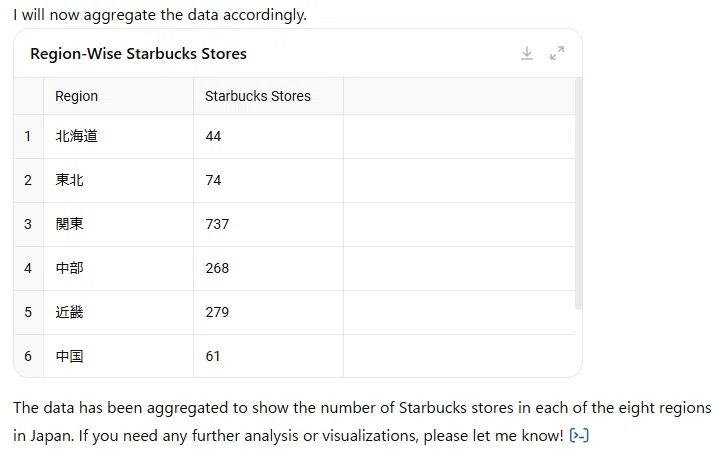Click the store count 74 cell
The width and height of the screenshot is (721, 451).
(x=269, y=180)
